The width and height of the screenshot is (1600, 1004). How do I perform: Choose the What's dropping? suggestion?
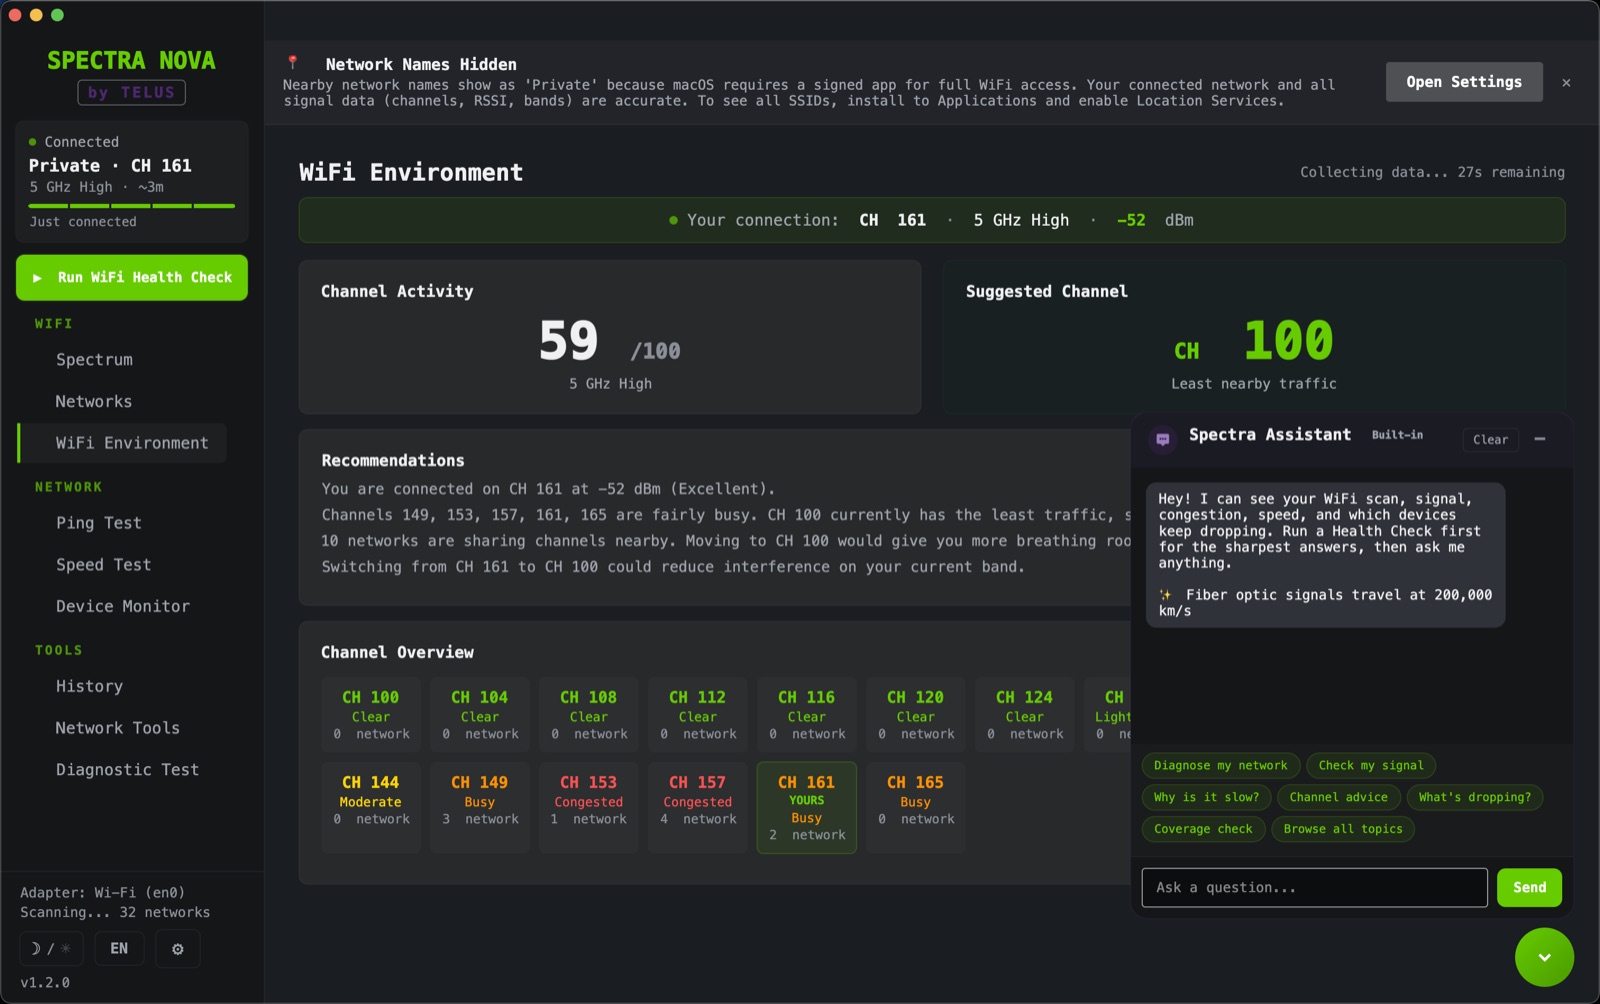(1475, 797)
